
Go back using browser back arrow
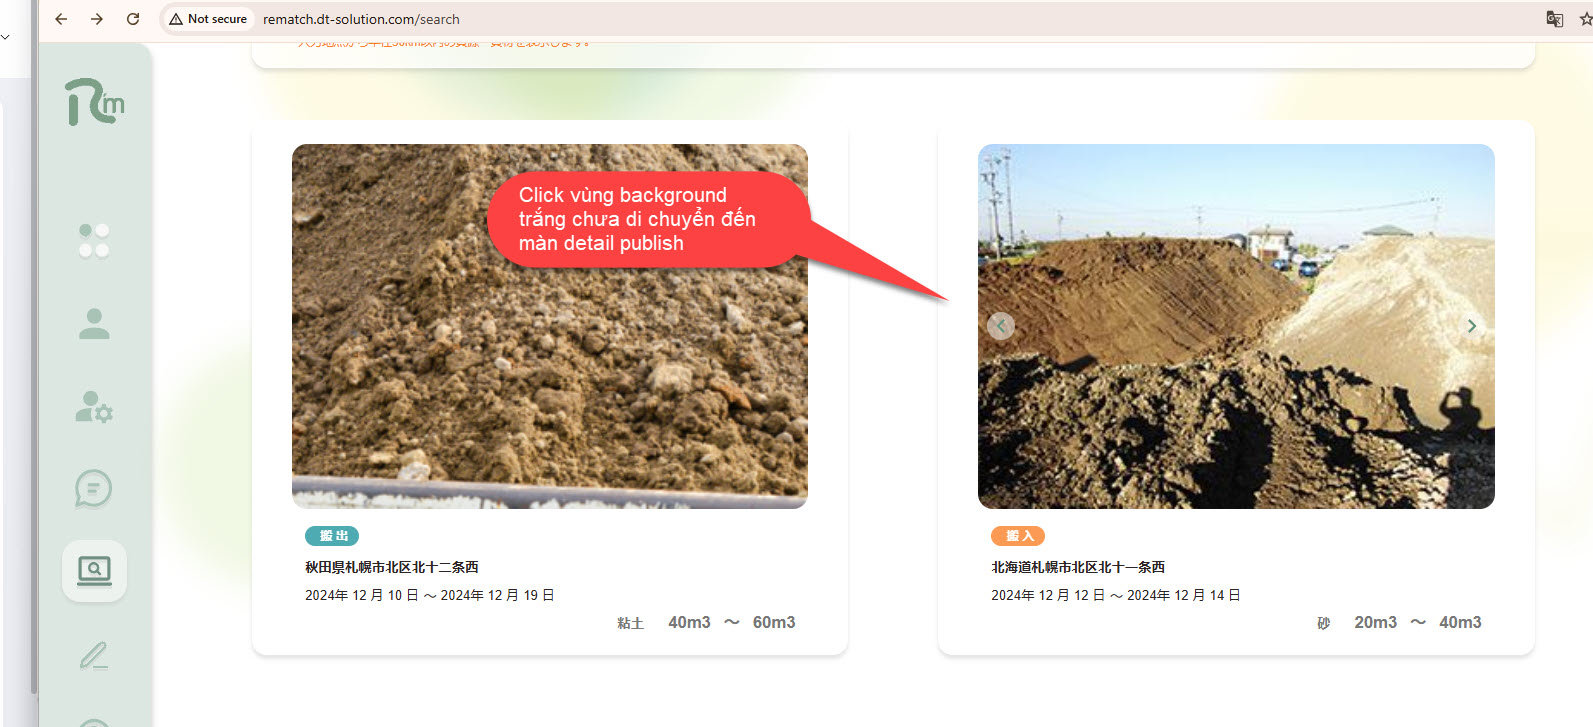[61, 19]
